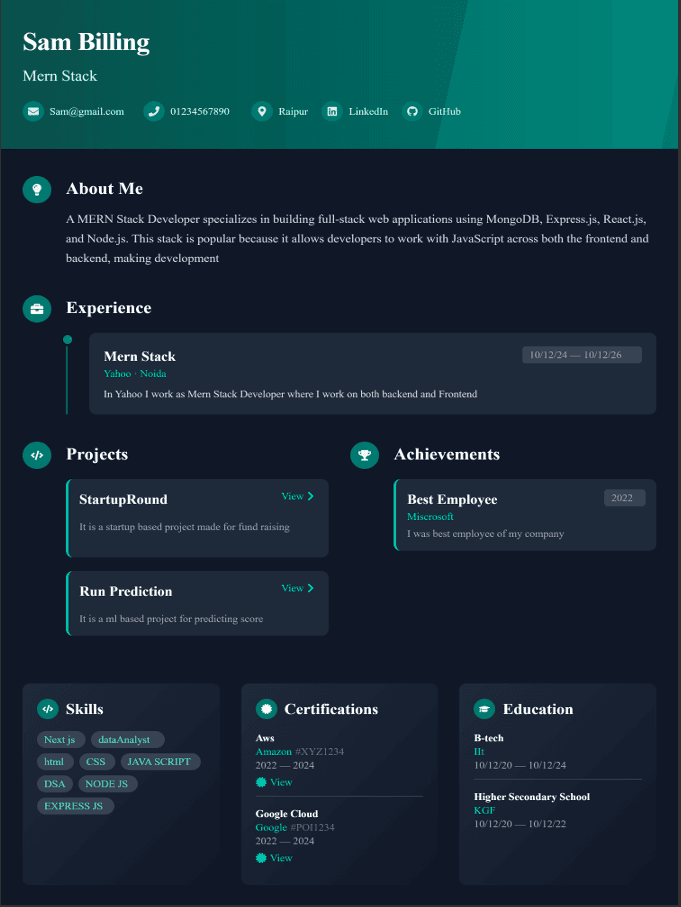Click the Projects code icon
This screenshot has width=681, height=907.
point(37,455)
